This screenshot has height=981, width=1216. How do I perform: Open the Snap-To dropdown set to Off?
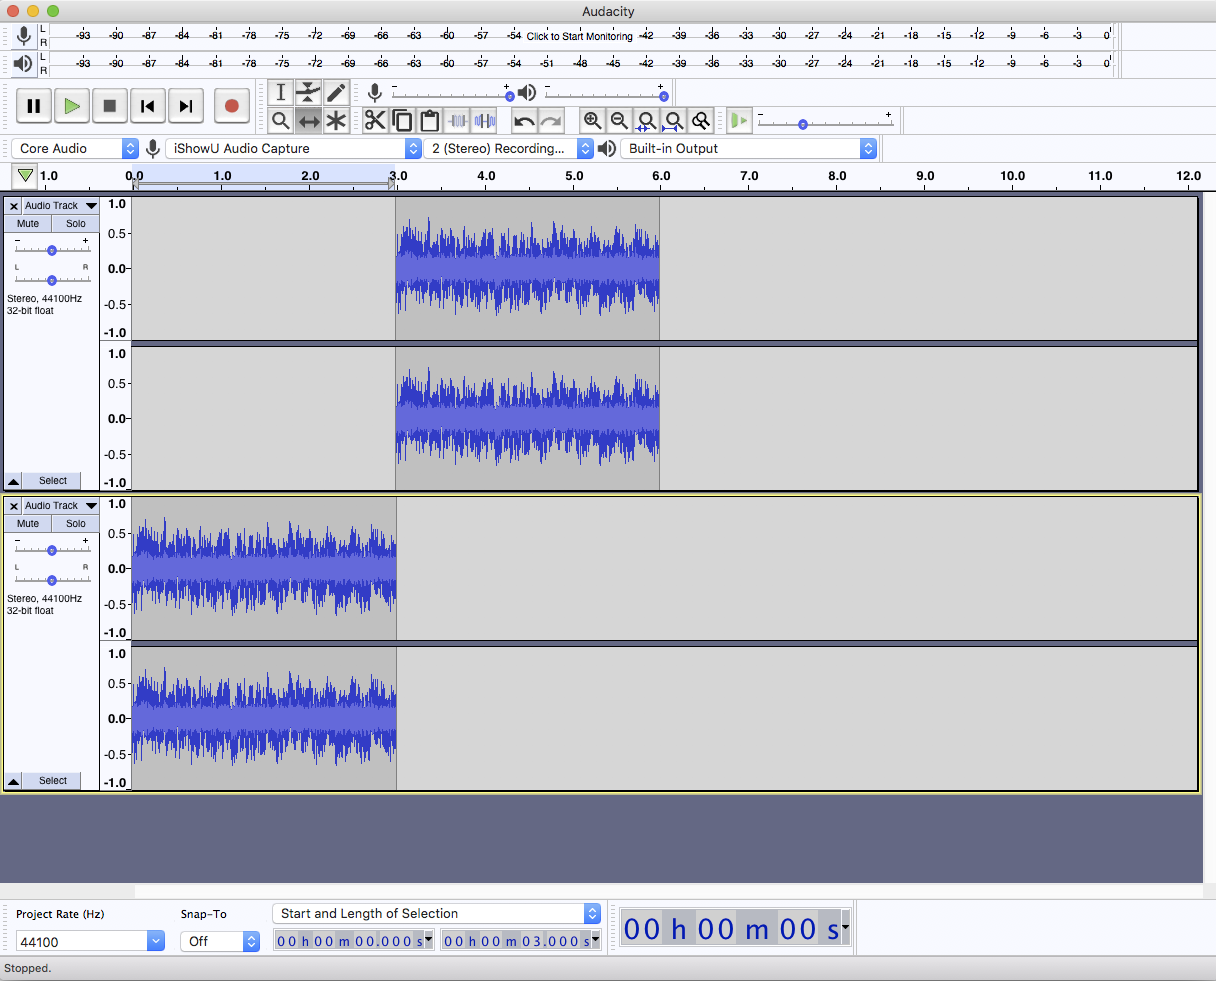click(x=219, y=940)
